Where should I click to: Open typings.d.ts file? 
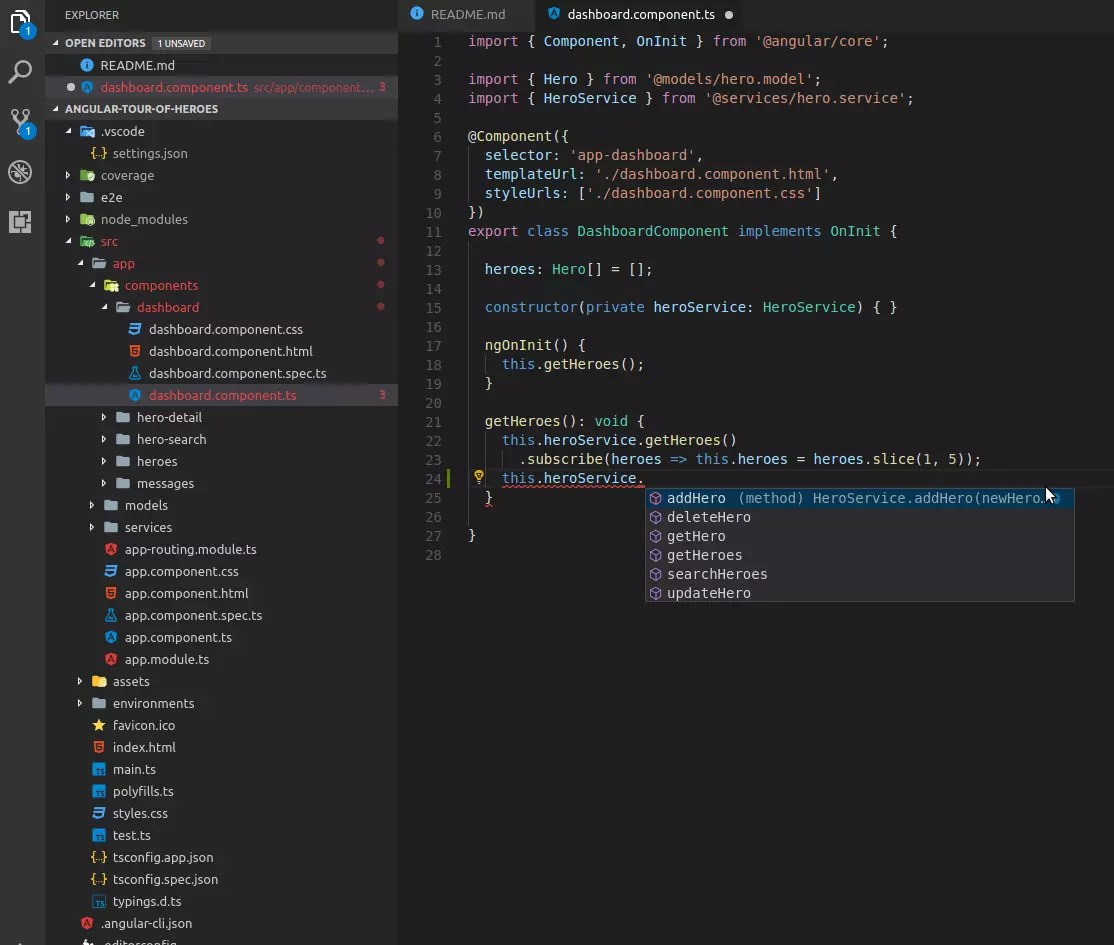(x=222, y=901)
